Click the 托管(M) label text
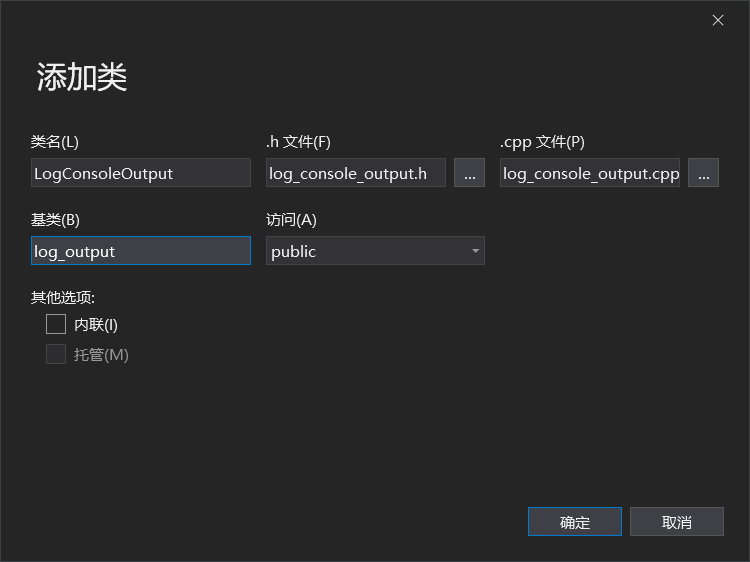Image resolution: width=750 pixels, height=562 pixels. [101, 354]
